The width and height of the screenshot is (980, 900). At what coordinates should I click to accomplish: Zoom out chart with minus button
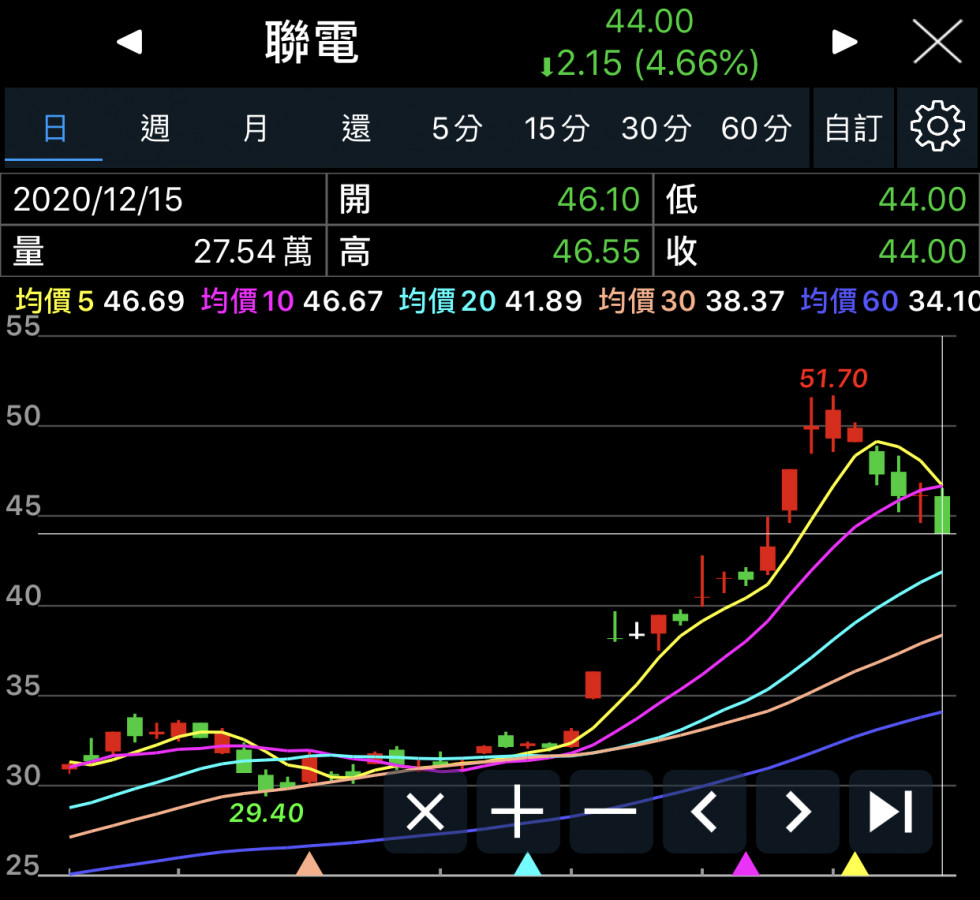click(611, 812)
